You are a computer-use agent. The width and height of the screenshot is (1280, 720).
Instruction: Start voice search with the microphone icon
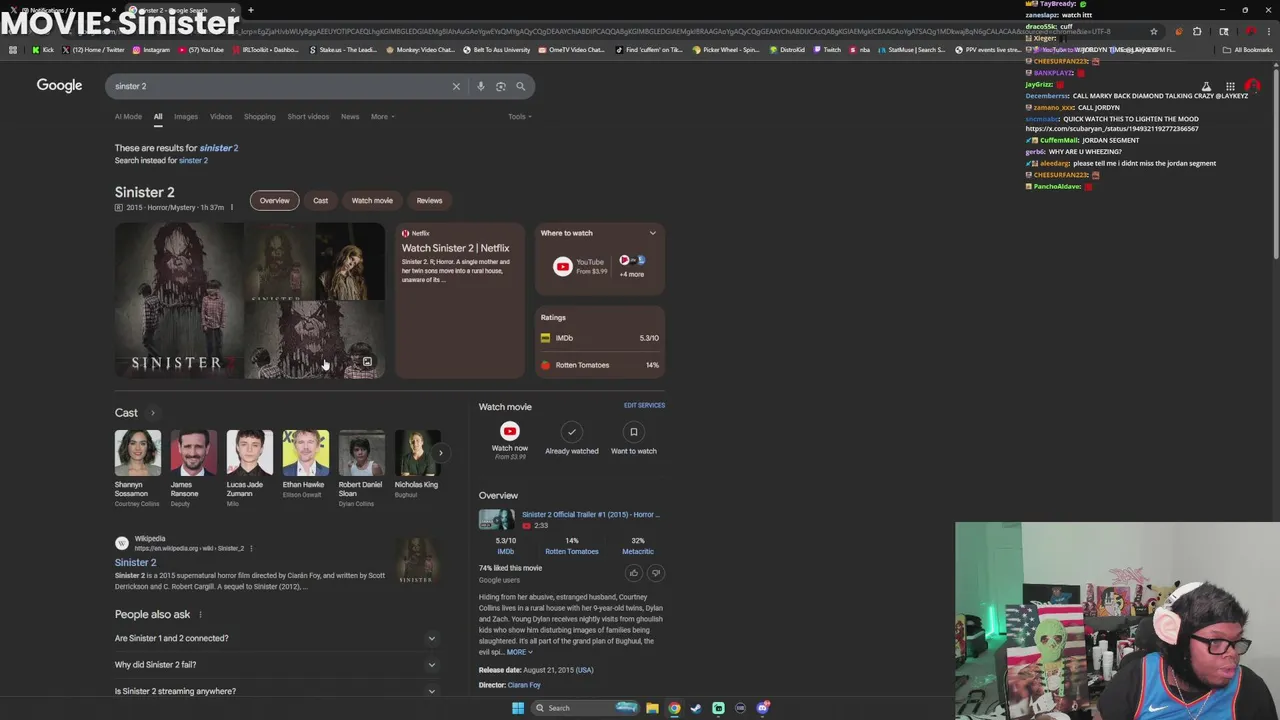[481, 86]
